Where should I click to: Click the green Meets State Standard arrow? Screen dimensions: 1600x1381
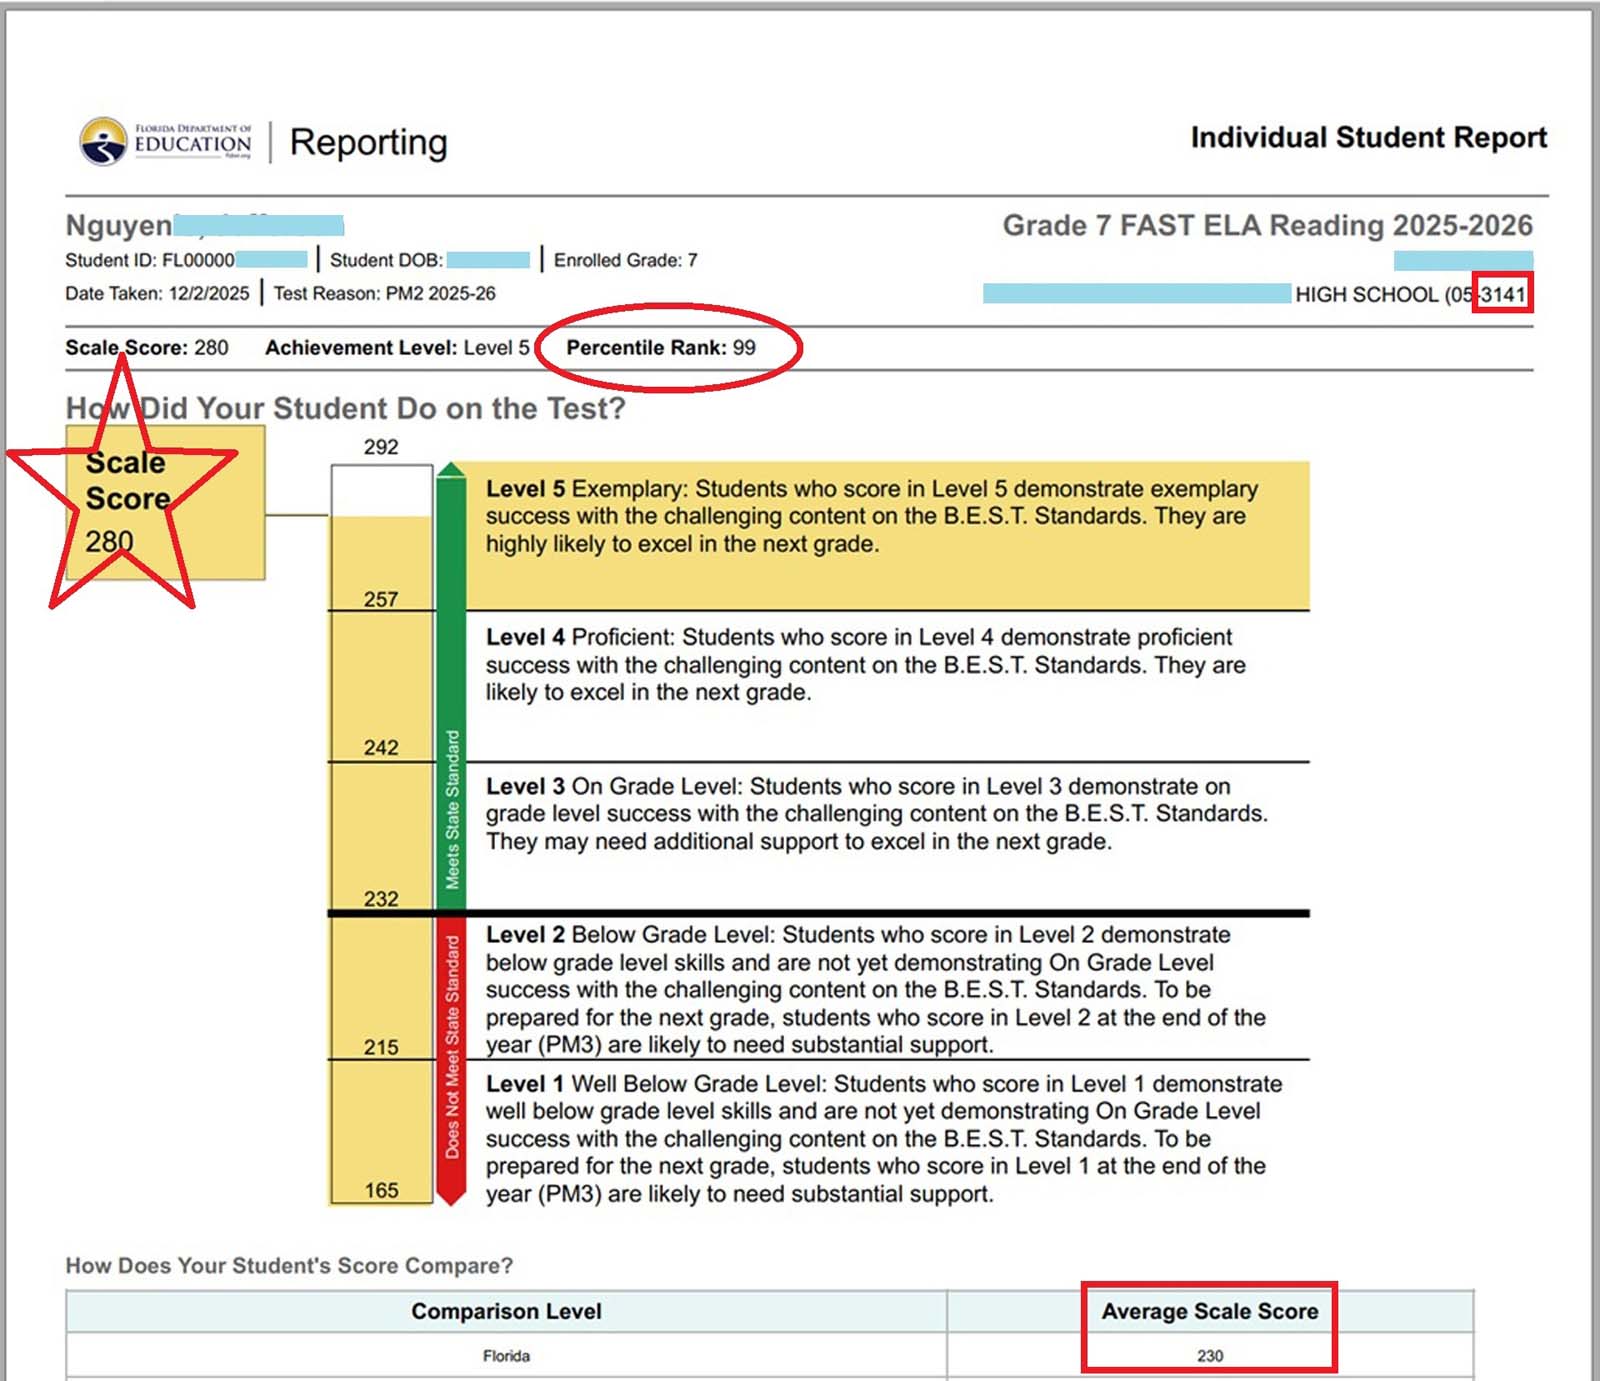point(452,690)
